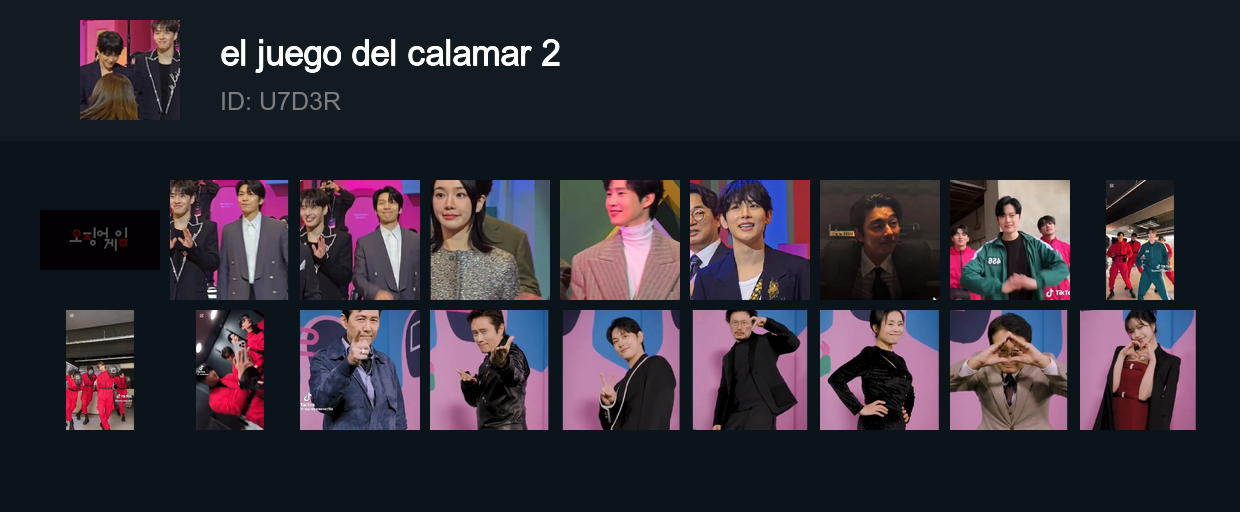Open the man in black leather jacket thumbnail
1240x512 pixels.
click(489, 370)
